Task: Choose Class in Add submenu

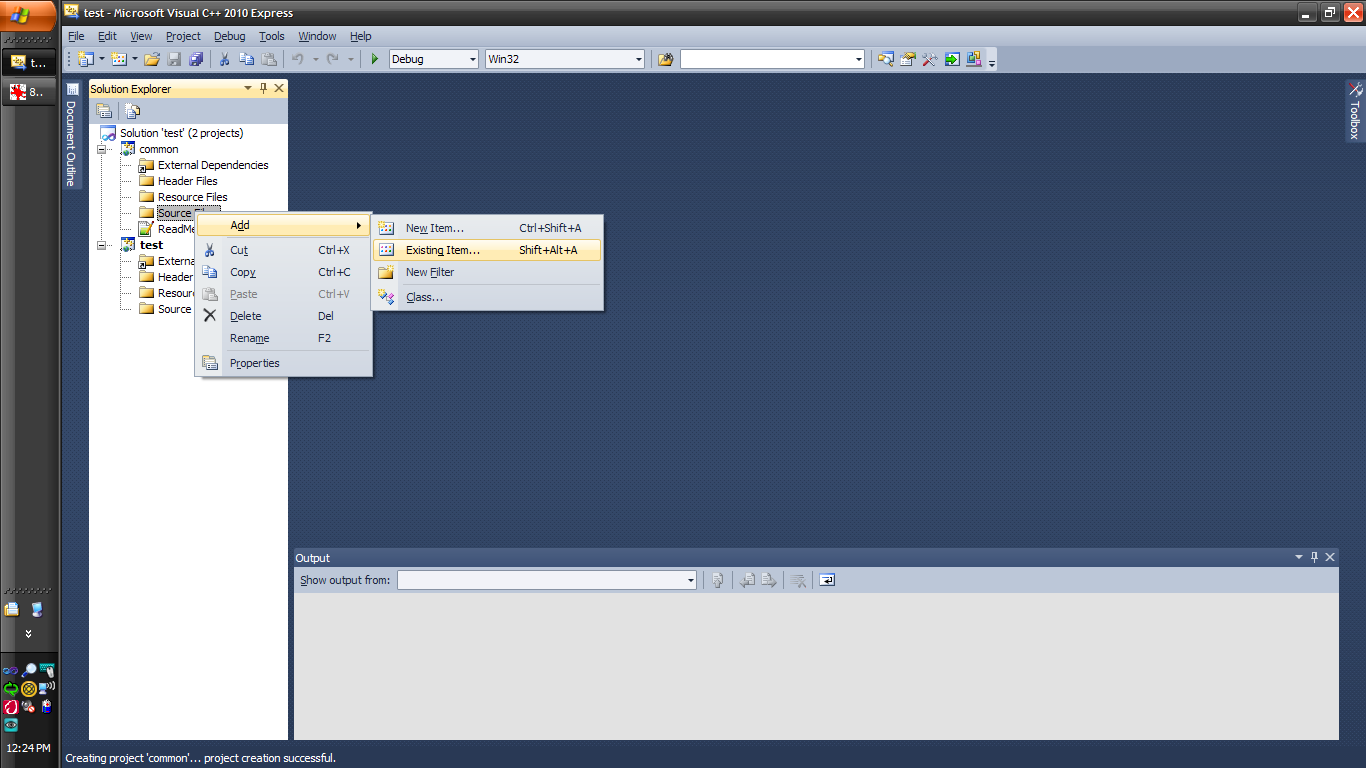Action: pos(488,297)
